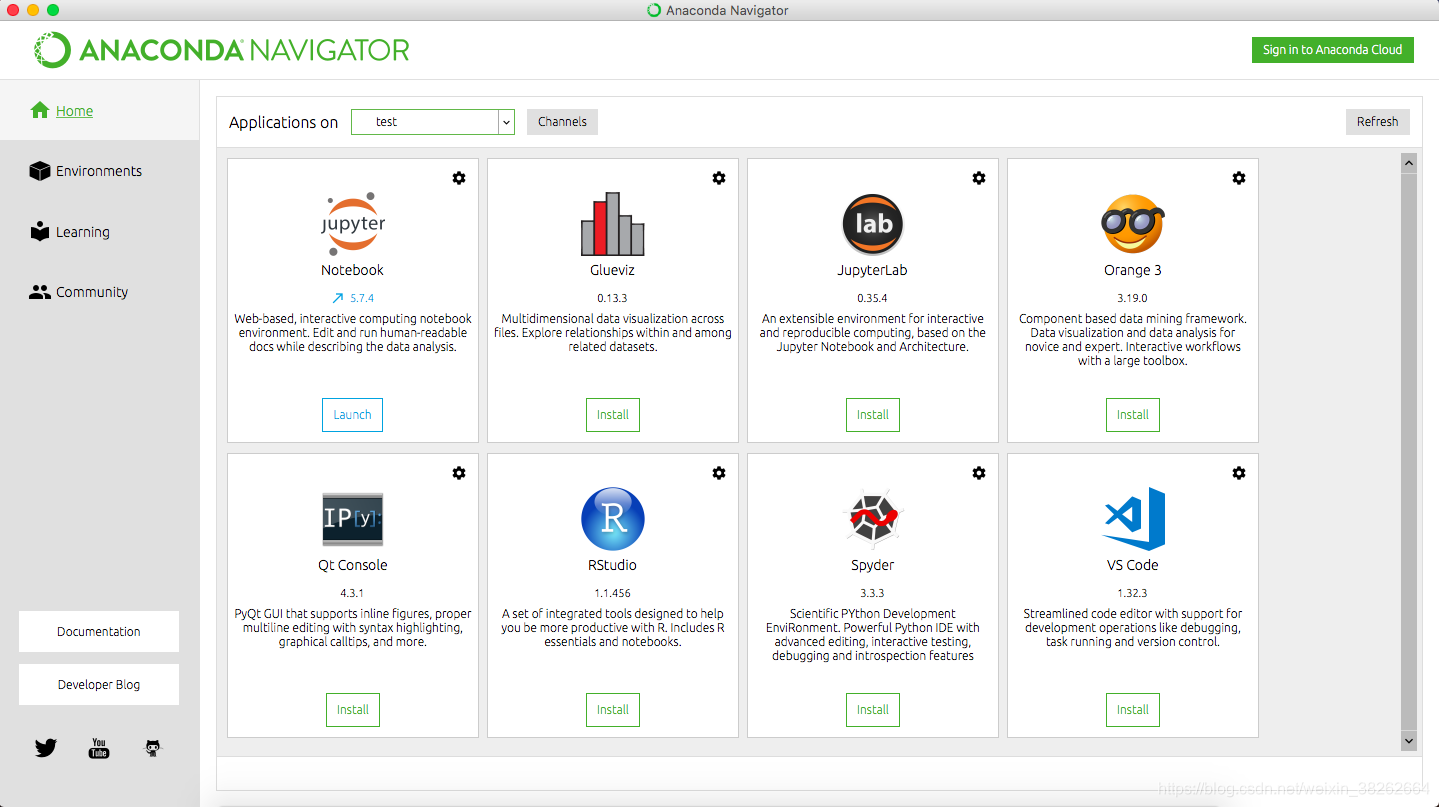Open the Developer Blog link button
Screen dimensions: 1439x807
[99, 685]
